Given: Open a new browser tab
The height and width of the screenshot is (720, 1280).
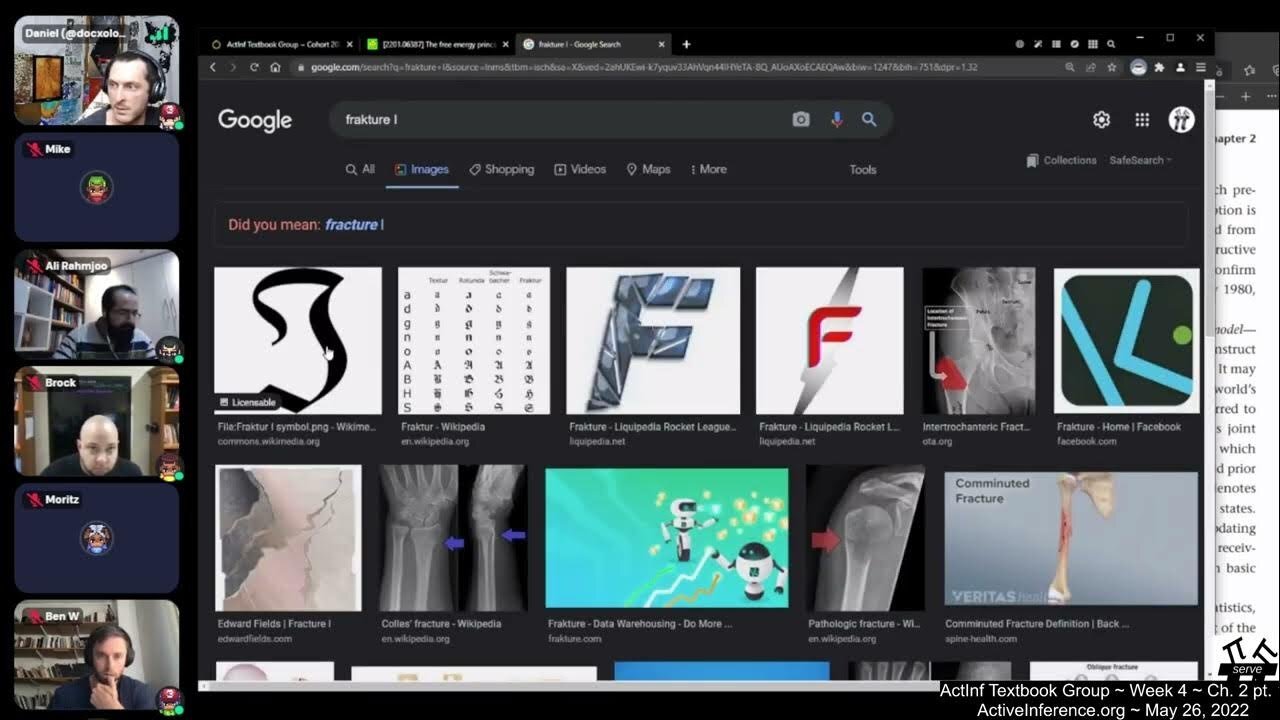Looking at the screenshot, I should coord(686,44).
